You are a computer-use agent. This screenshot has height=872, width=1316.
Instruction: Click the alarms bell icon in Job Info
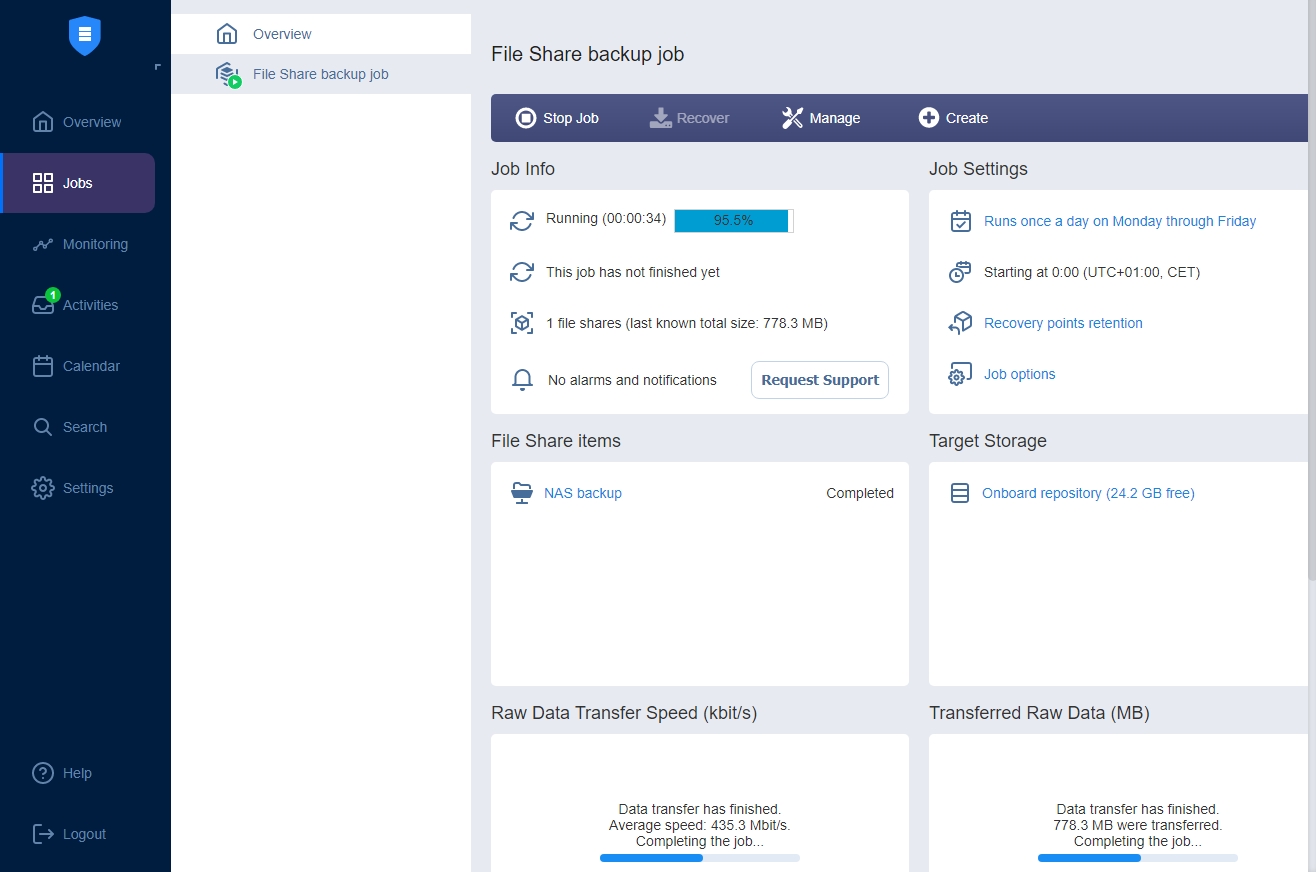coord(521,380)
